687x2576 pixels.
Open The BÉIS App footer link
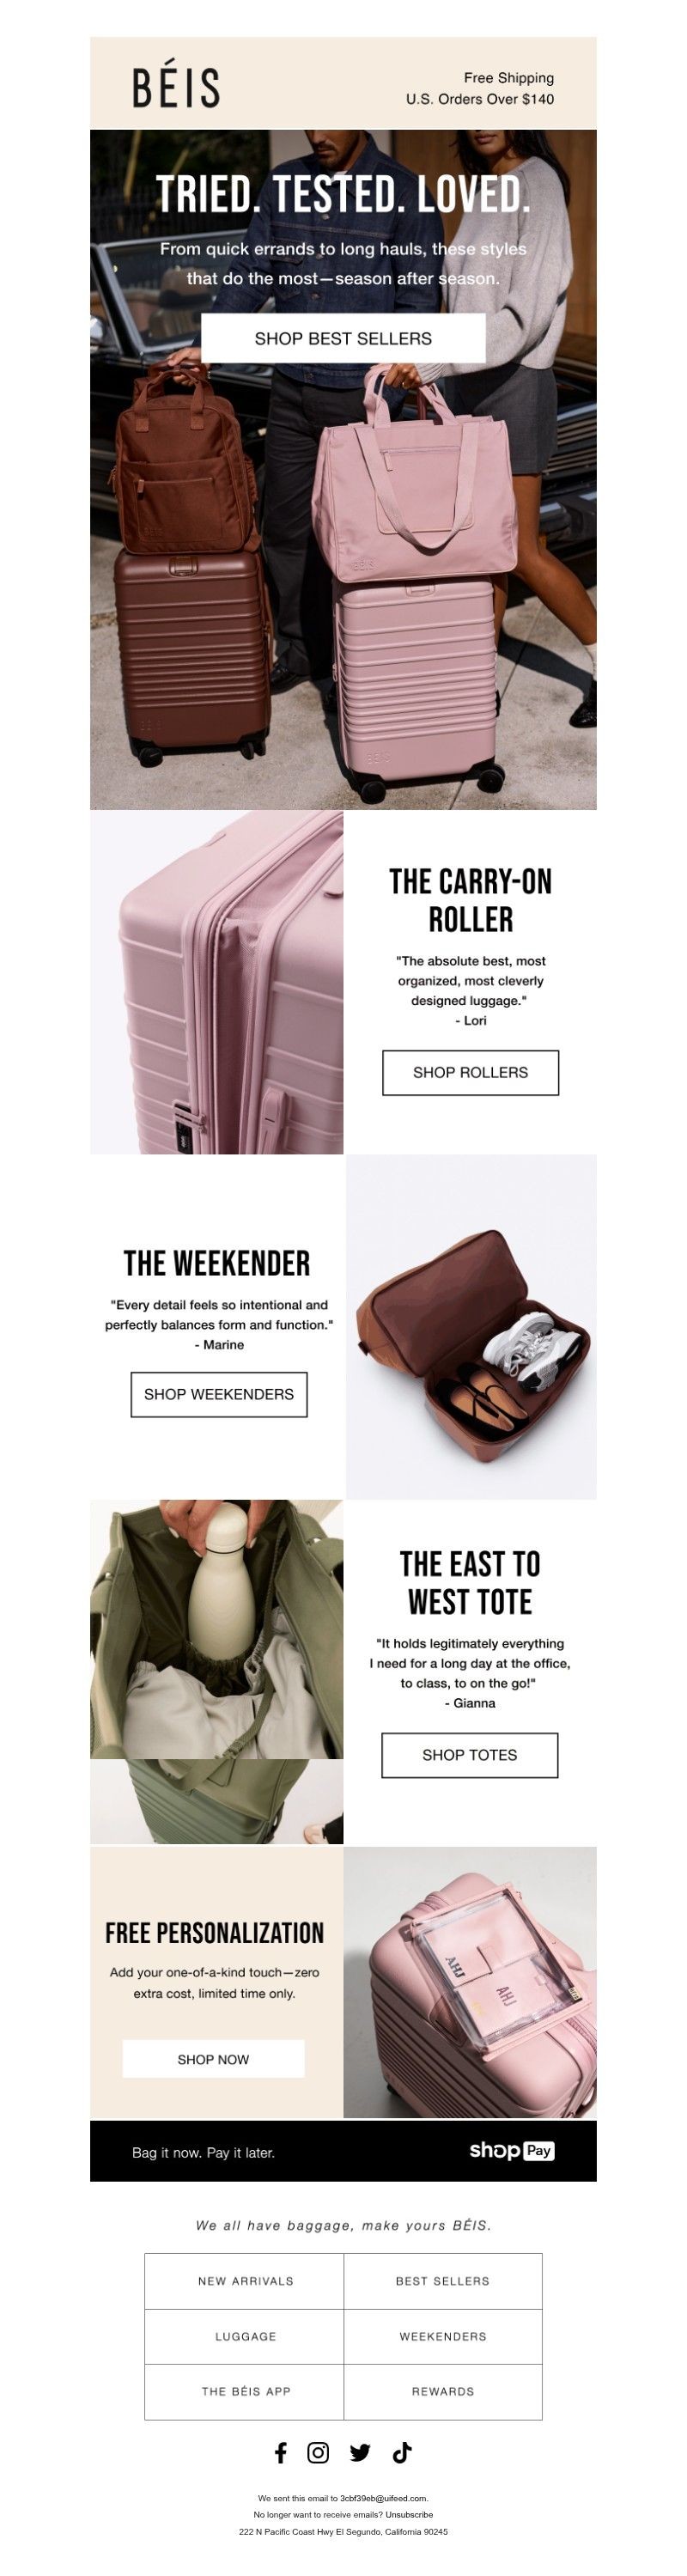tap(245, 2391)
